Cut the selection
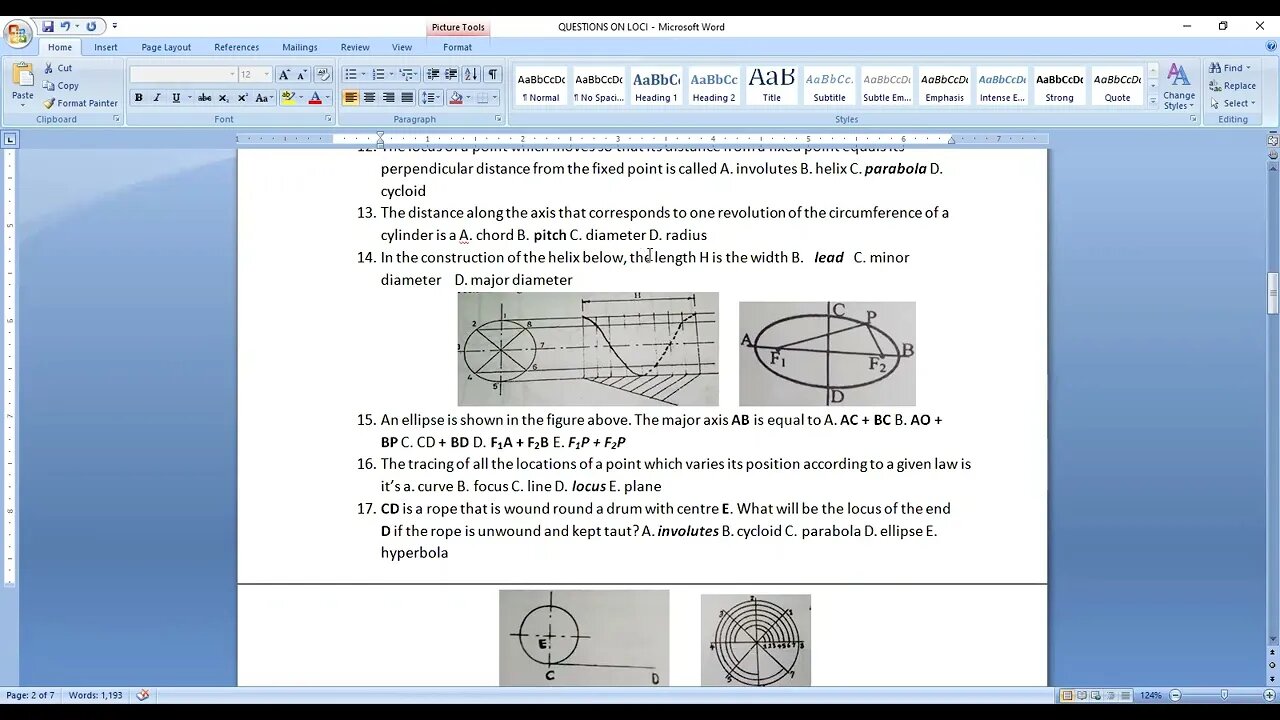Image resolution: width=1280 pixels, height=720 pixels. click(x=58, y=68)
